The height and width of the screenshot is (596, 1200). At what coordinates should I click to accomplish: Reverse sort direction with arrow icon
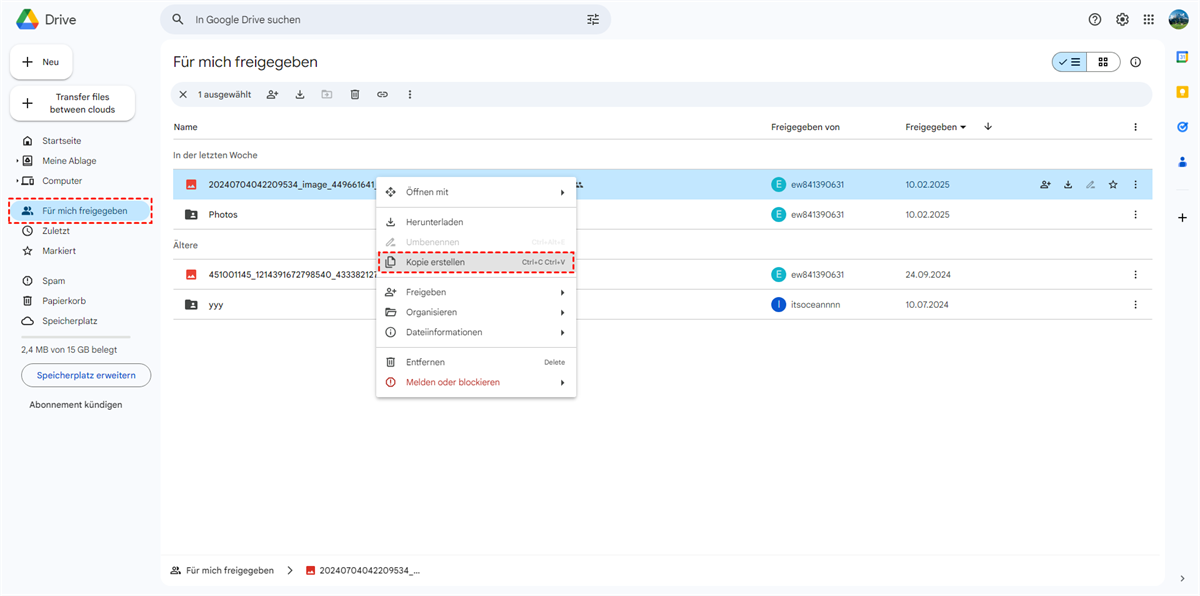988,127
